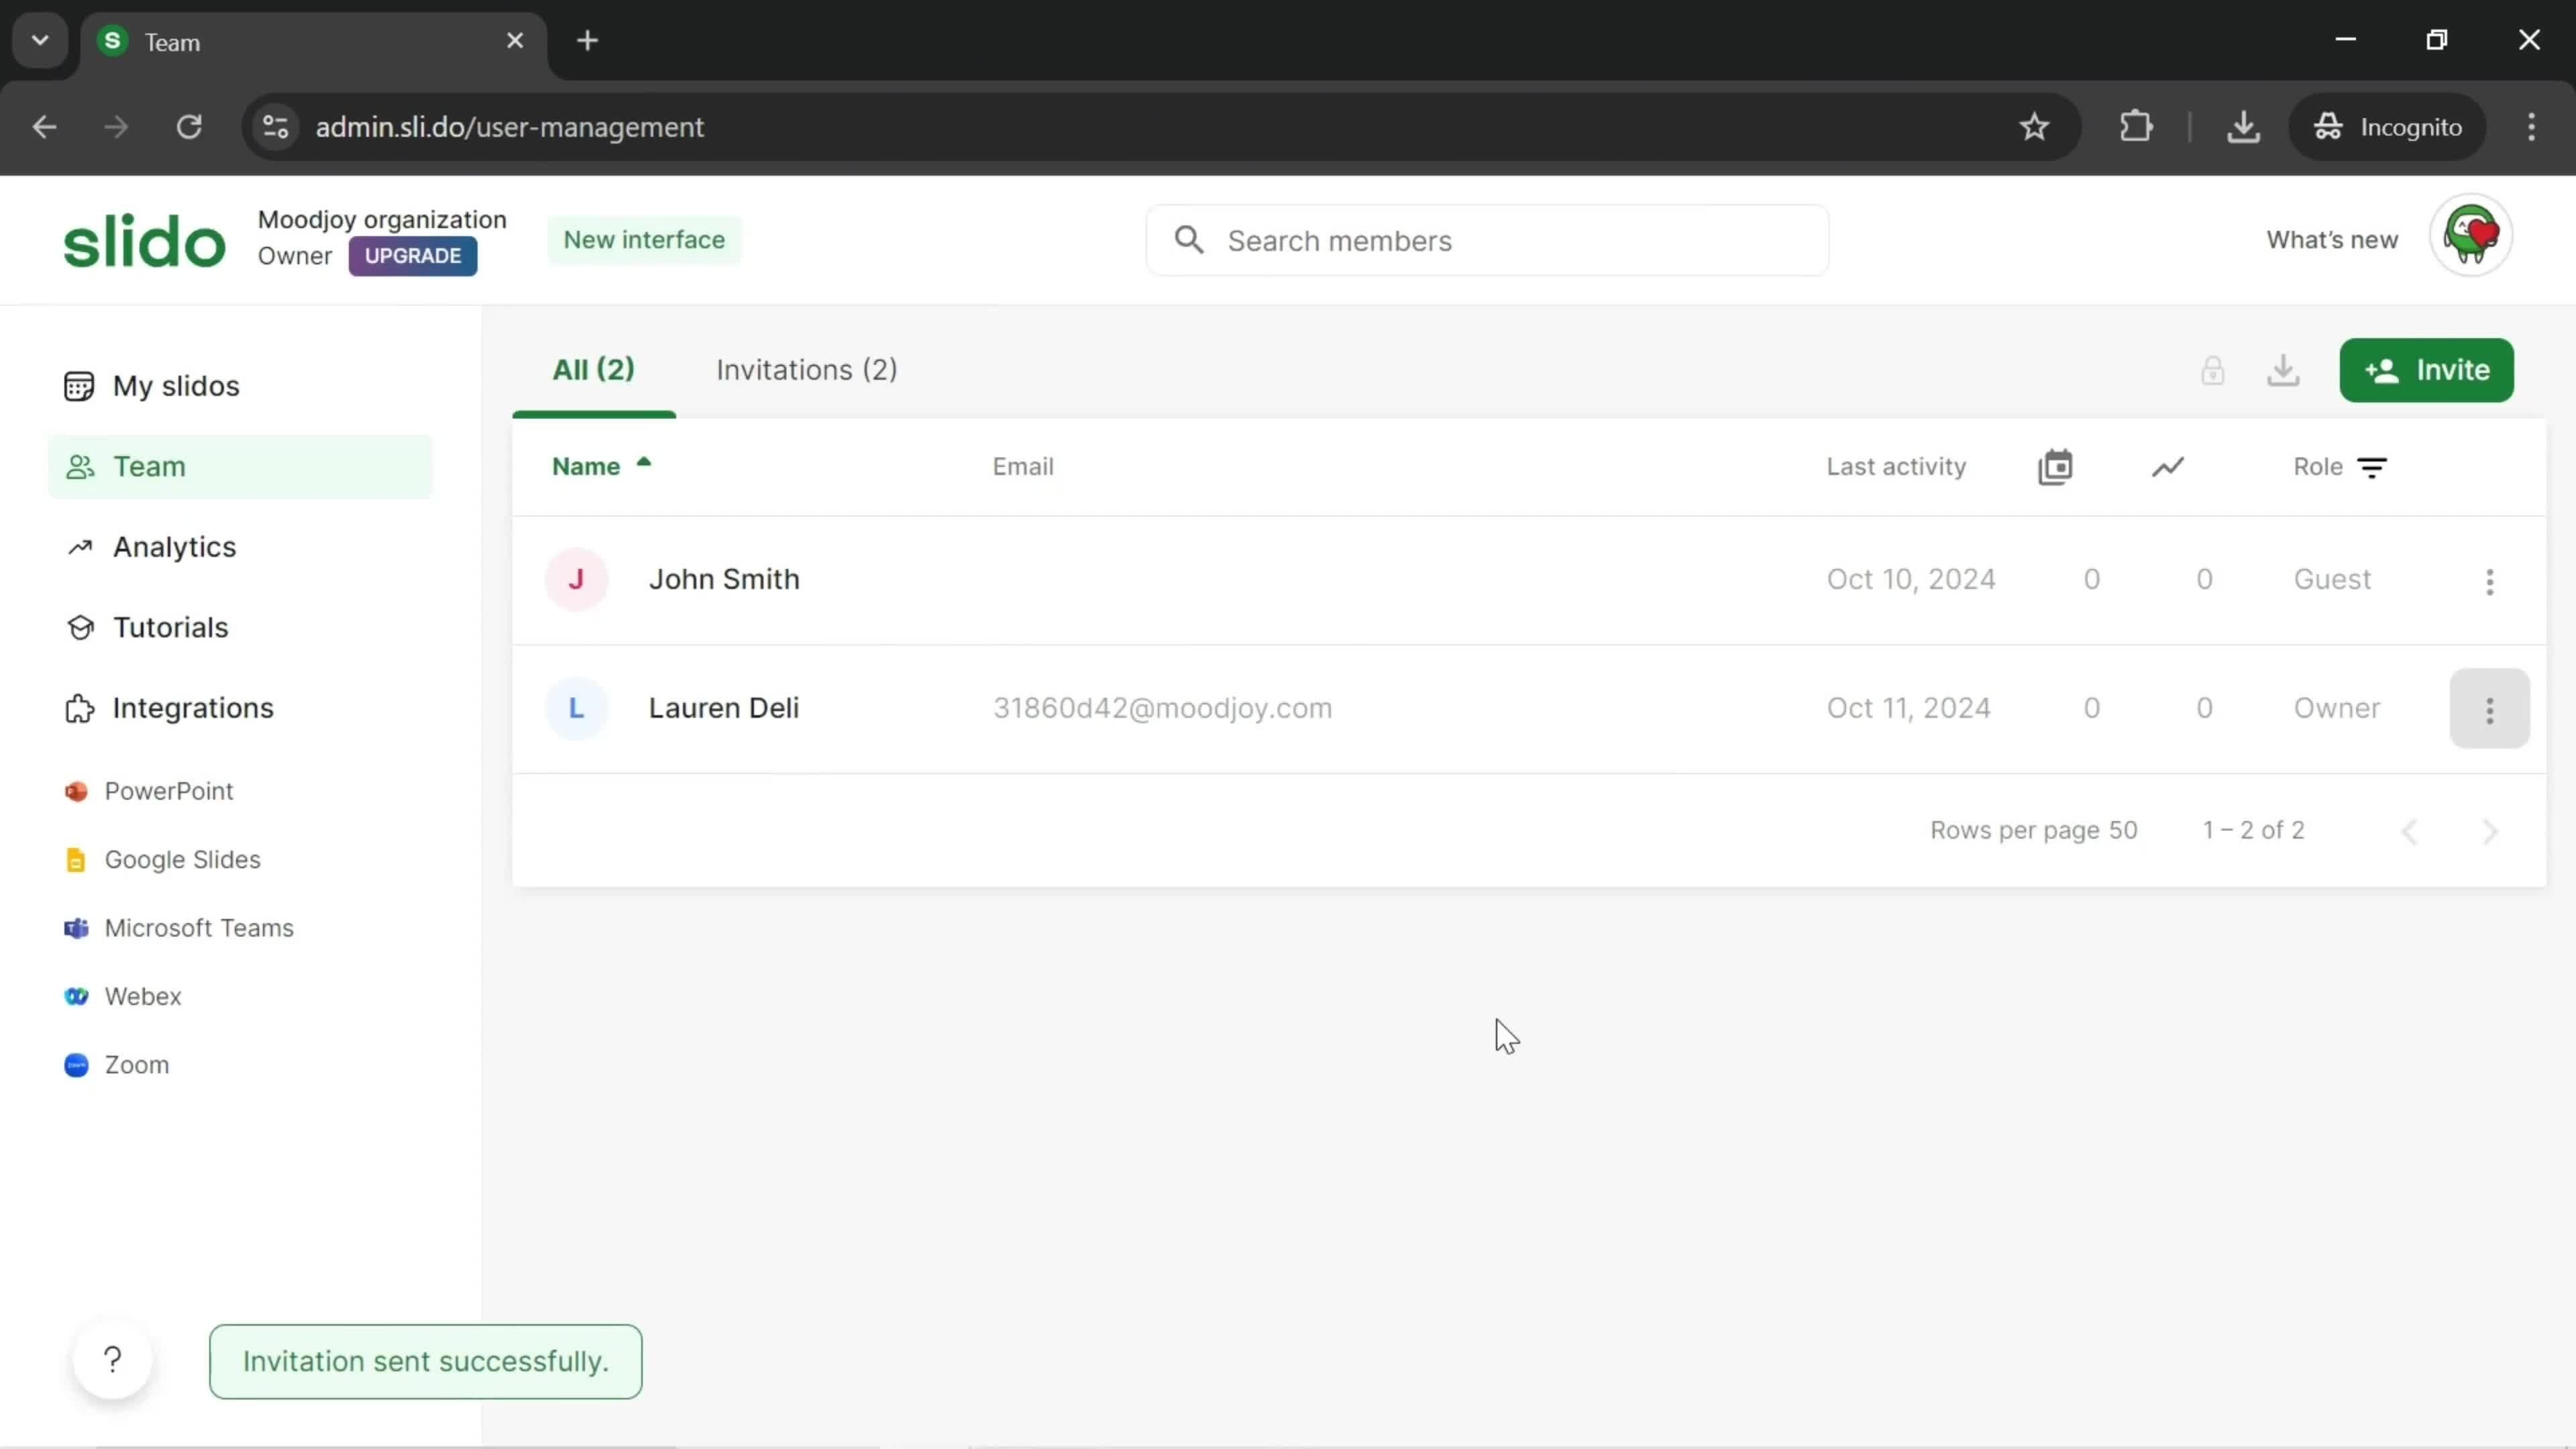Click the Invite button
Screen dimensions: 2576x1449
pyautogui.click(x=2426, y=370)
